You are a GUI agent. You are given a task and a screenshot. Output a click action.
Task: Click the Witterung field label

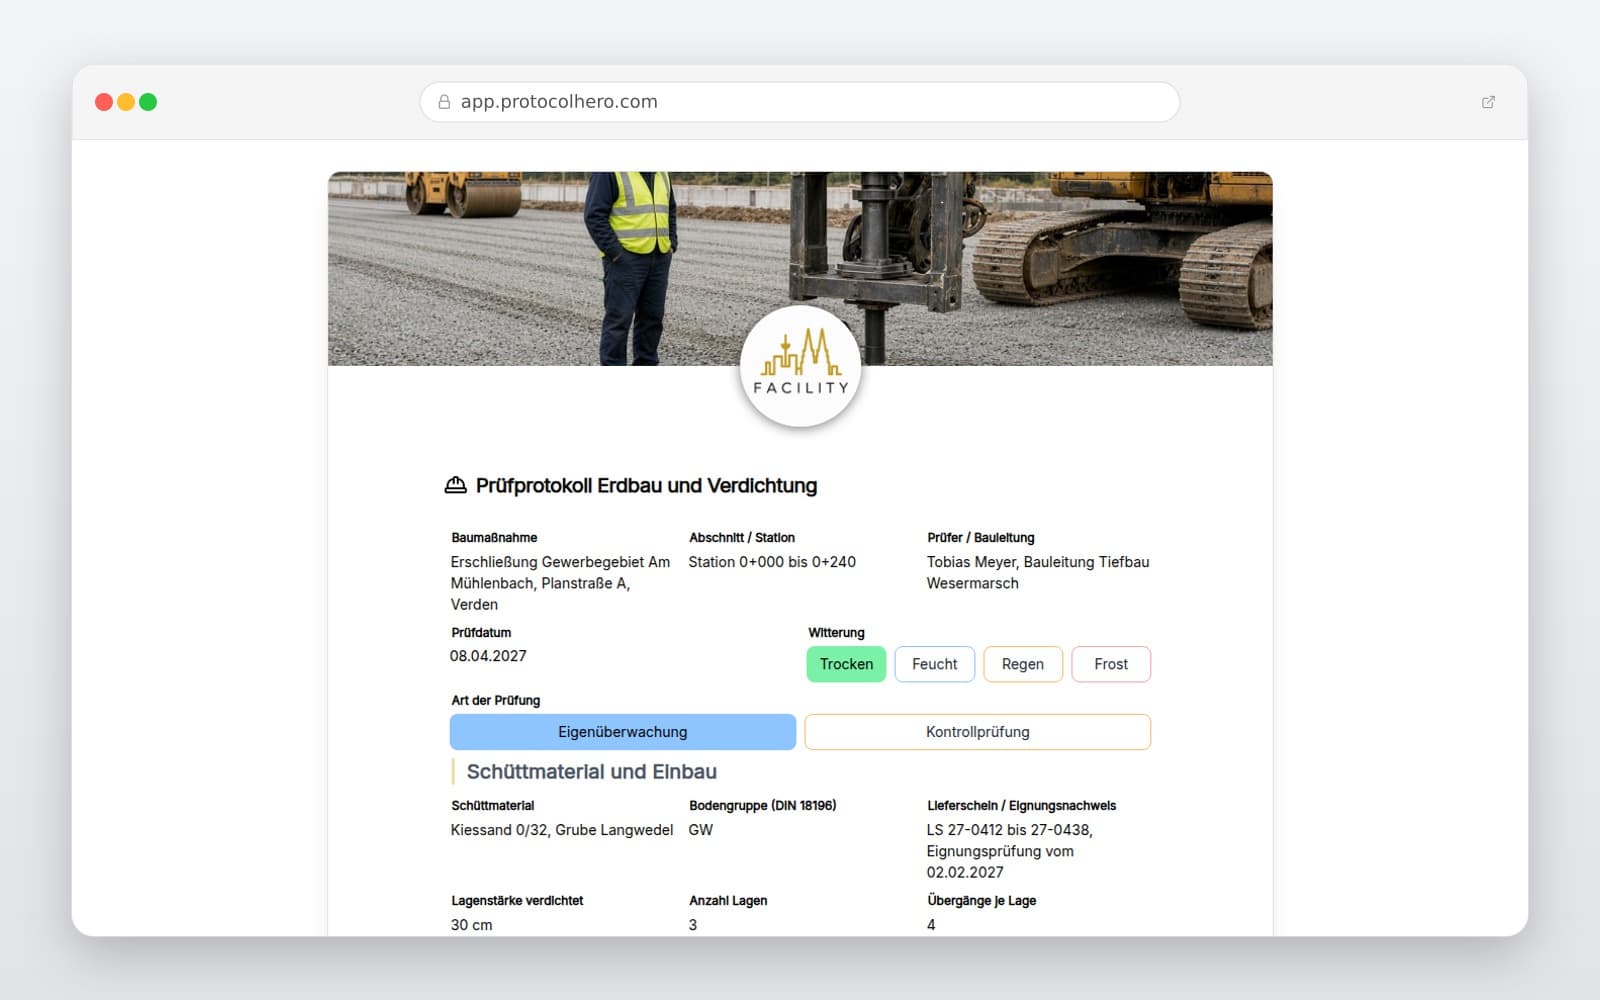click(x=836, y=633)
